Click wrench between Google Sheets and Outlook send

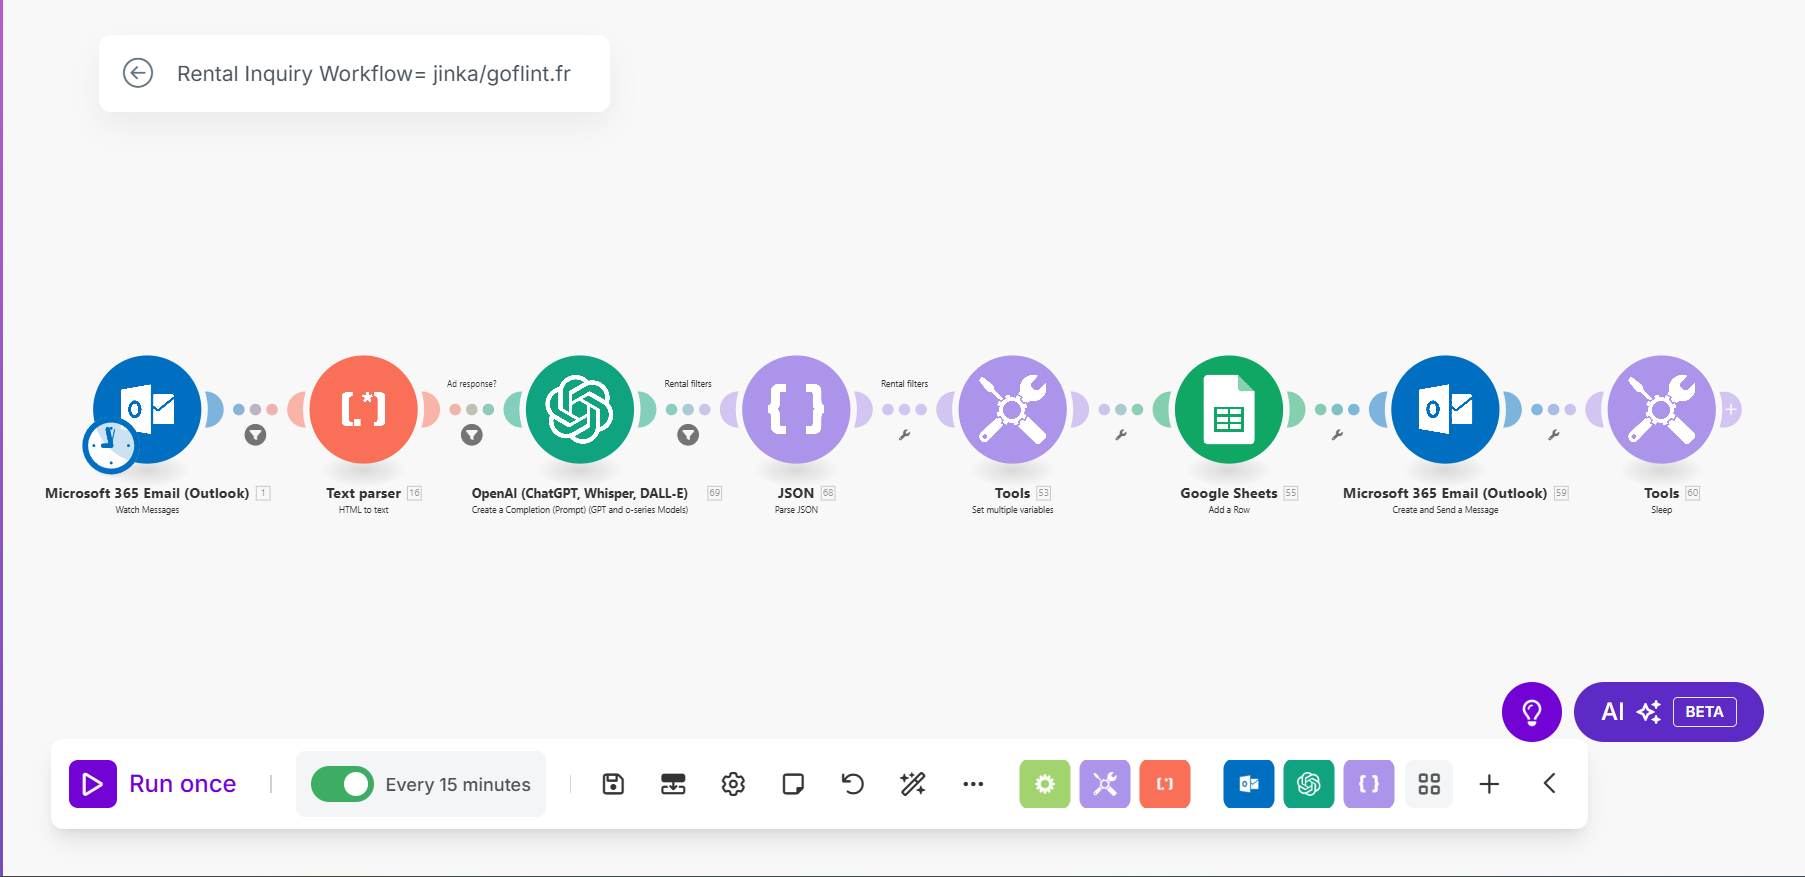coord(1337,435)
